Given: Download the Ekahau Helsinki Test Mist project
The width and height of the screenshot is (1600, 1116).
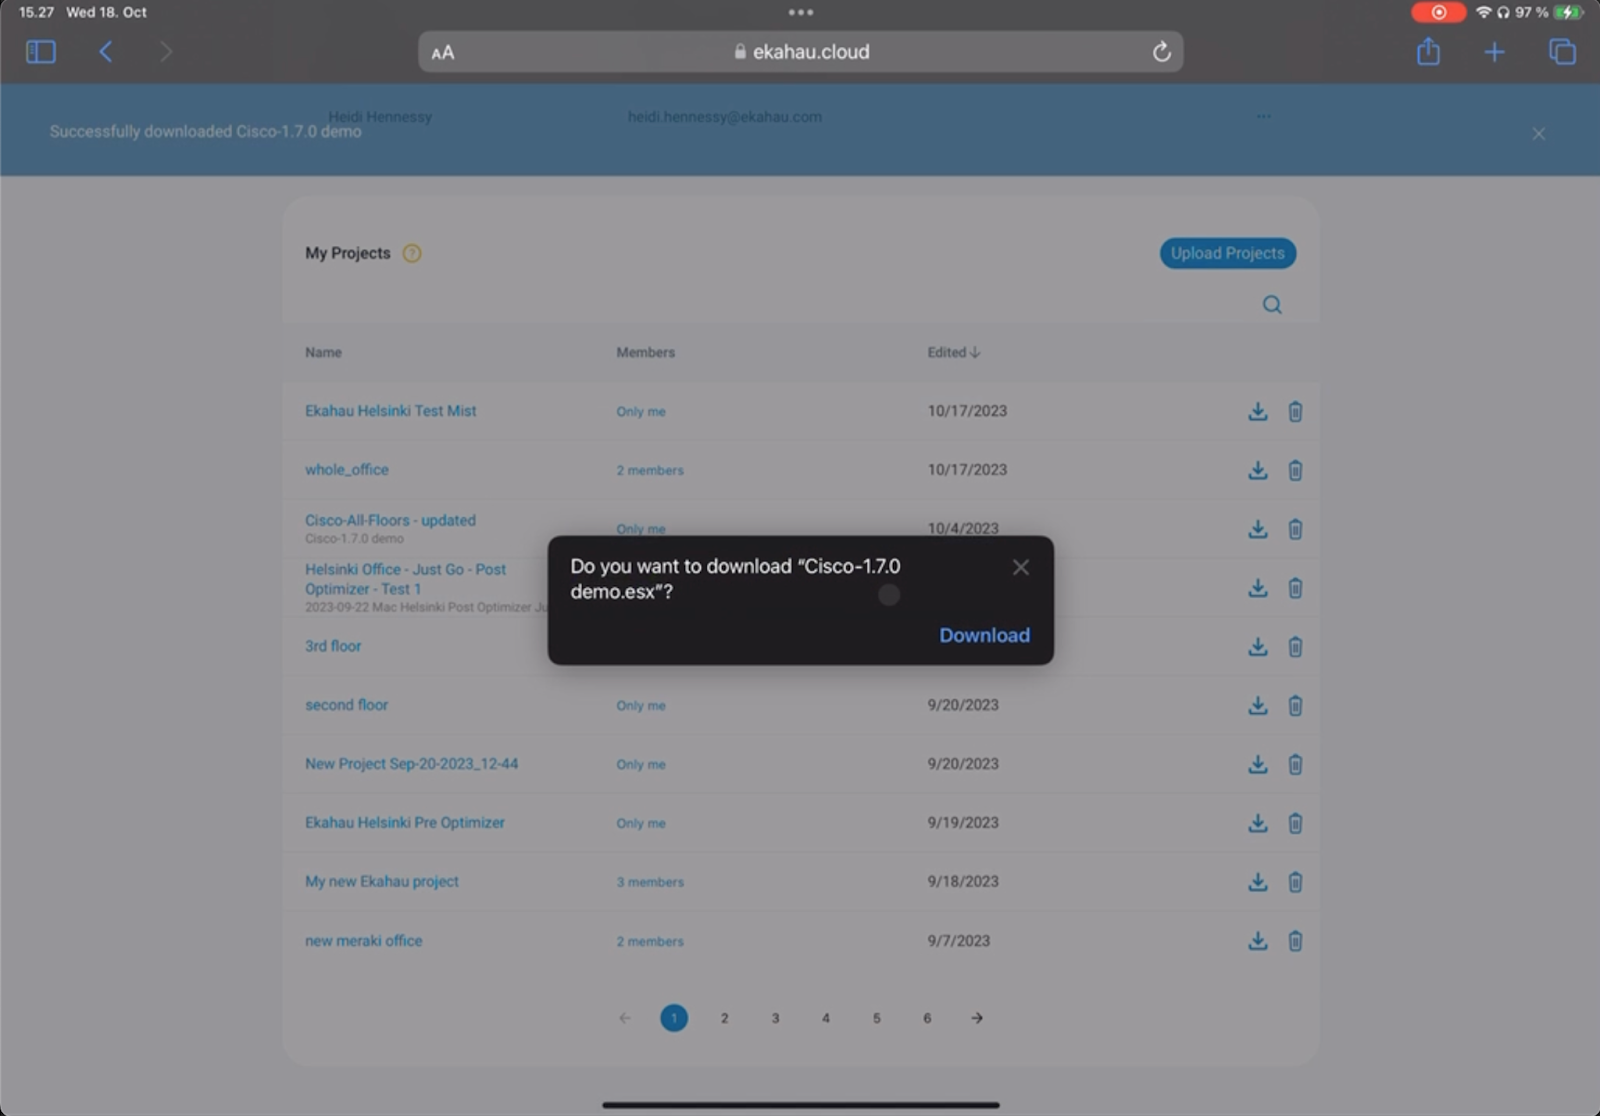Looking at the screenshot, I should (1258, 411).
